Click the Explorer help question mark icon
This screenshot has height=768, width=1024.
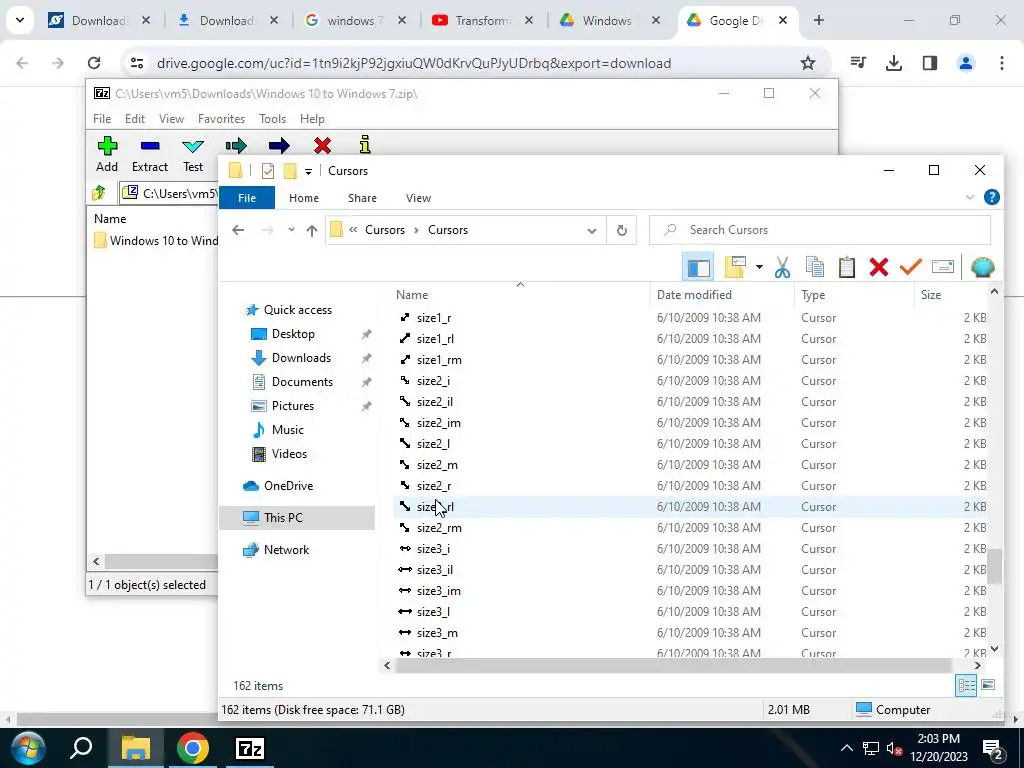(x=991, y=197)
